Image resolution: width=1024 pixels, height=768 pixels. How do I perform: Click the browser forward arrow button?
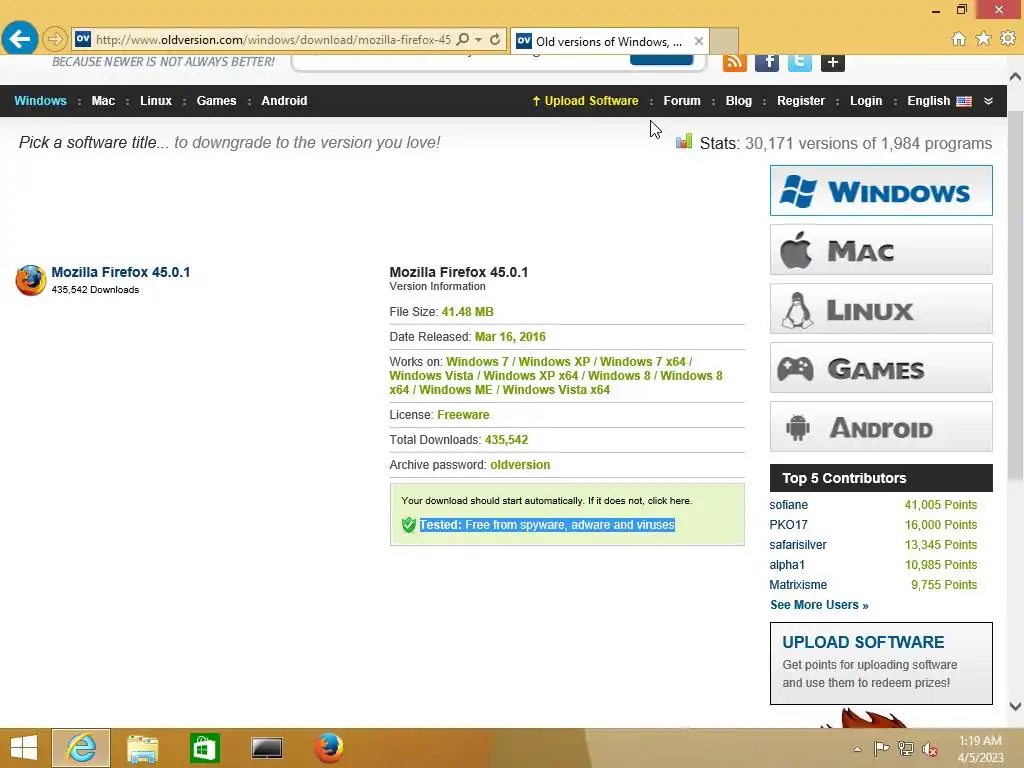pos(55,39)
